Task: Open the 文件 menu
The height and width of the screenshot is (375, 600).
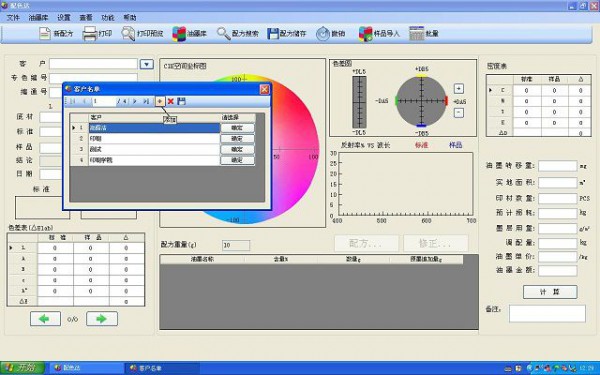Action: (13, 18)
